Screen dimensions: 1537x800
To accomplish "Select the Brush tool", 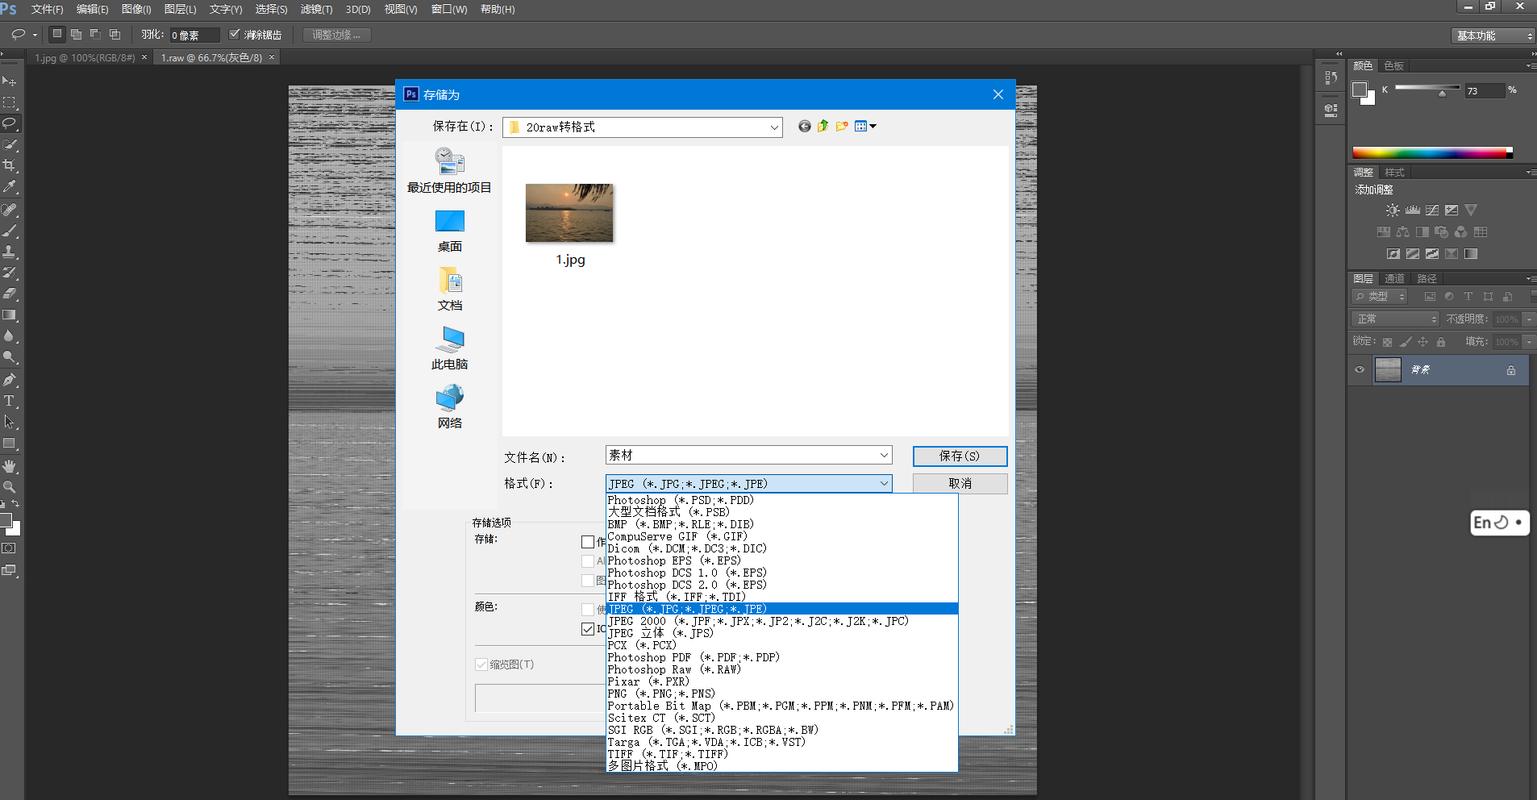I will point(9,231).
